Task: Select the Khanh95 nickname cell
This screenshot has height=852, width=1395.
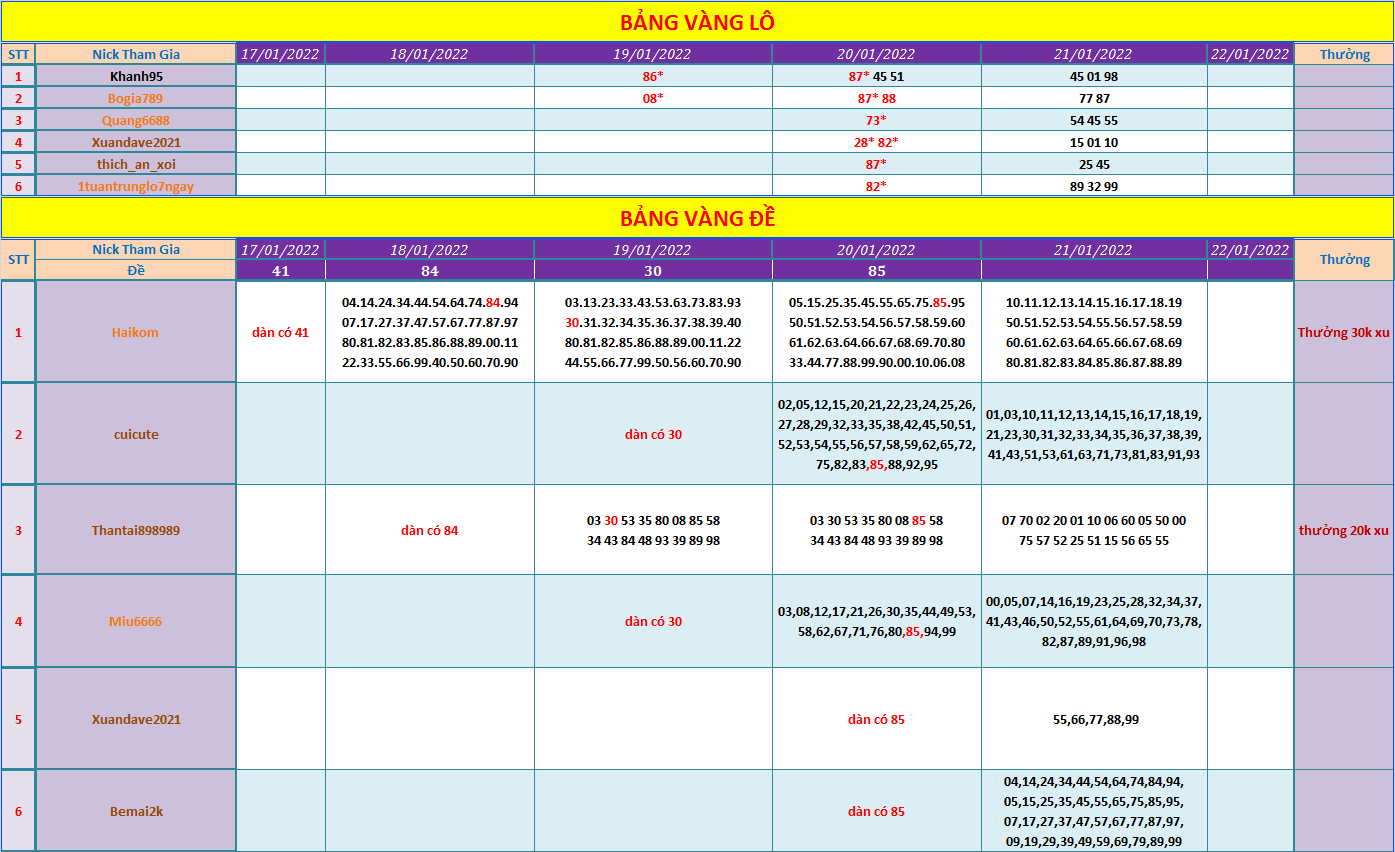Action: [x=136, y=76]
